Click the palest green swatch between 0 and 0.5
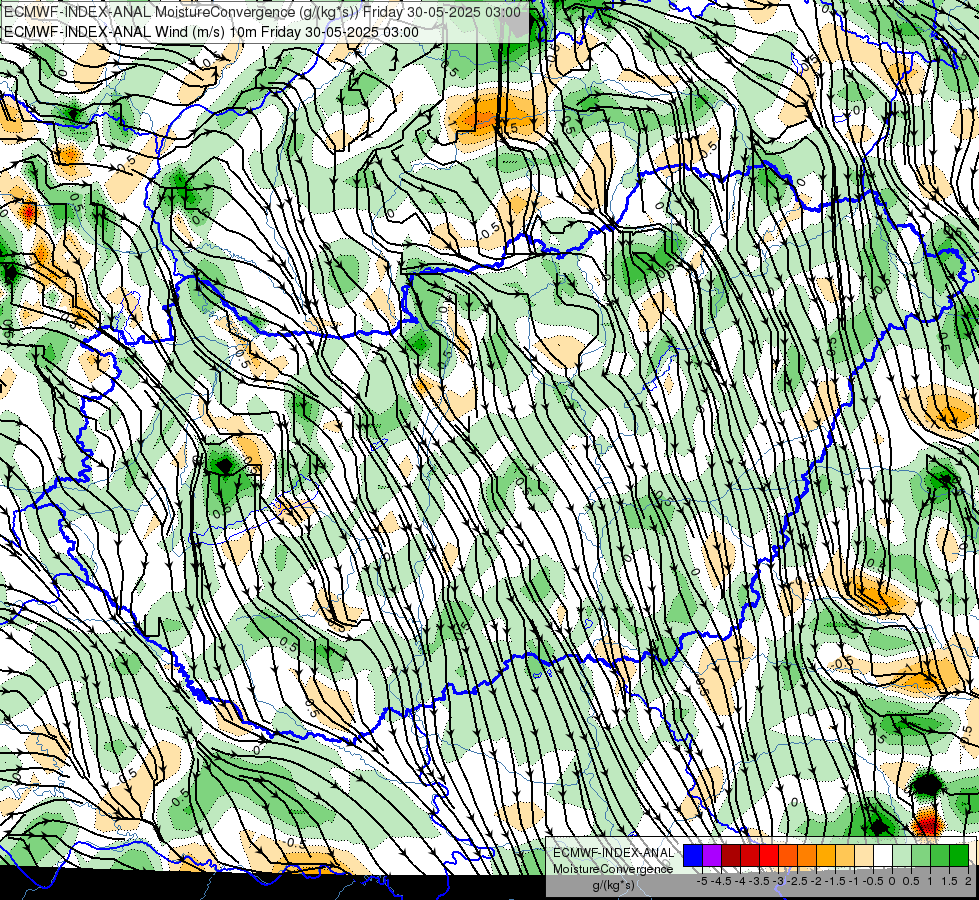Screen dimensions: 979x900 [902, 855]
